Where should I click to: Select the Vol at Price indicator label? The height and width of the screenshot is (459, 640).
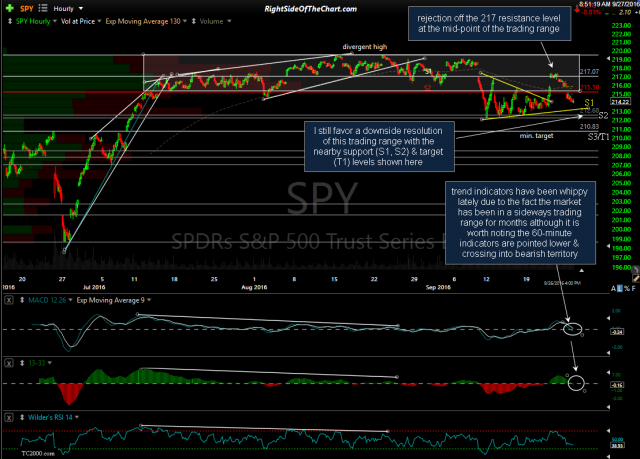tap(78, 21)
